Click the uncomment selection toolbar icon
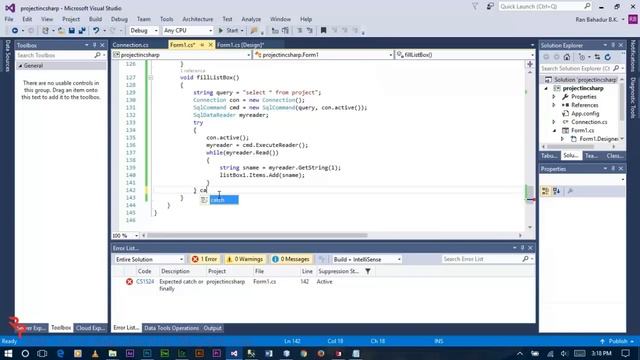Viewport: 640px width, 360px height. pos(309,31)
